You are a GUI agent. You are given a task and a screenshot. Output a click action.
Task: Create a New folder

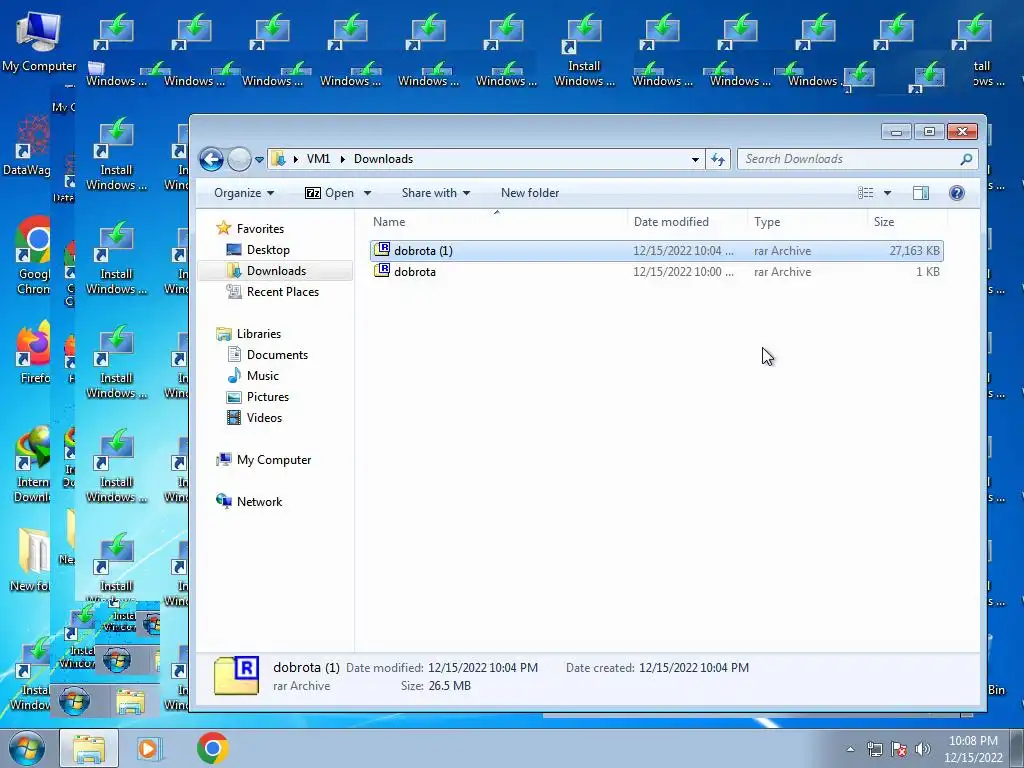coord(530,193)
